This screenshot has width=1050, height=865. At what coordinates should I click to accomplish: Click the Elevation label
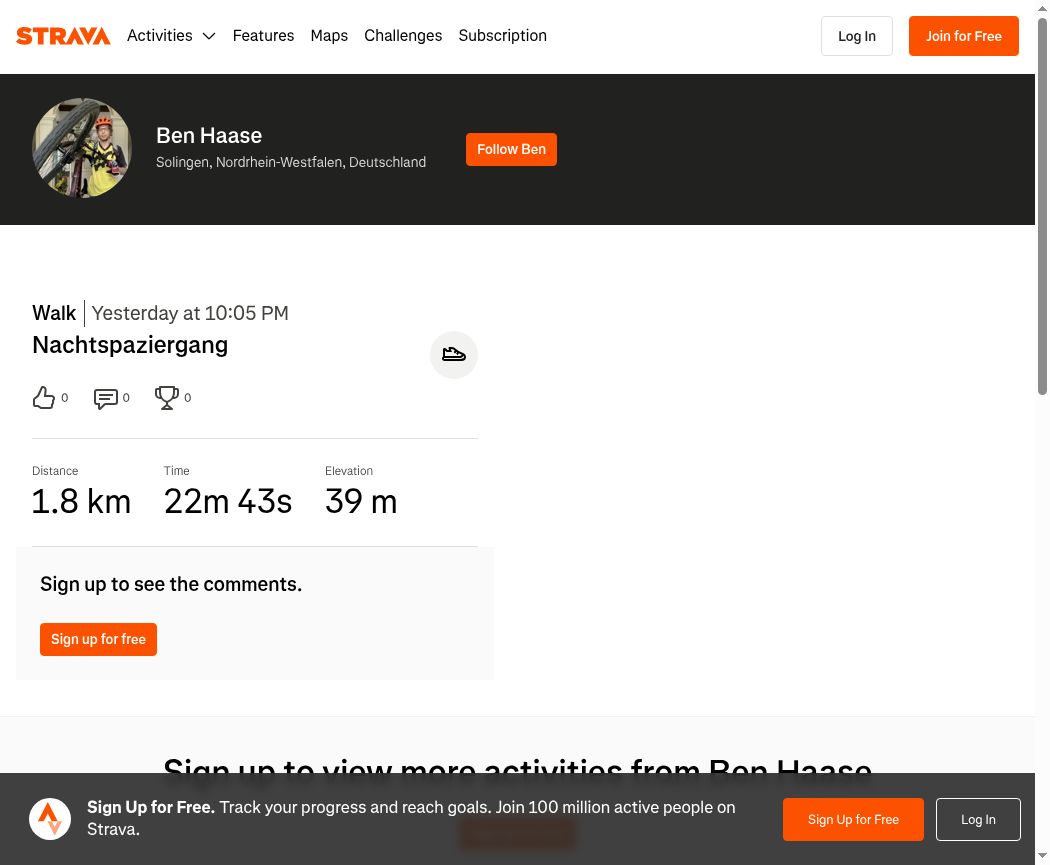349,471
